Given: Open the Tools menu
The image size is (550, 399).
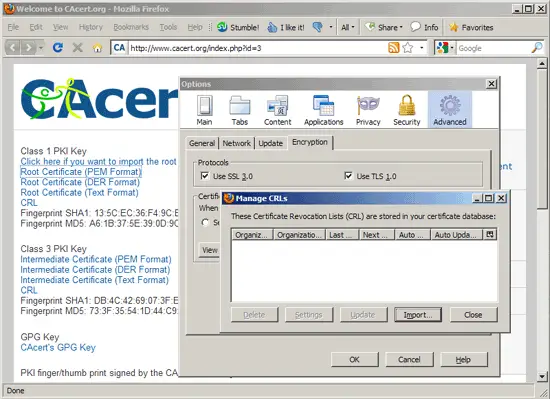Looking at the screenshot, I should tap(168, 27).
